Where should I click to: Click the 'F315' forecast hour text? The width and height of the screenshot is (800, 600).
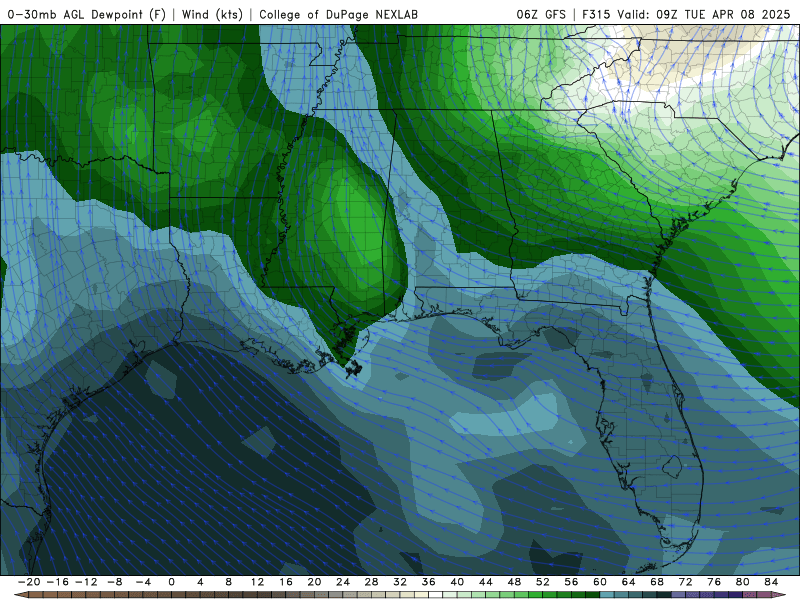point(596,14)
